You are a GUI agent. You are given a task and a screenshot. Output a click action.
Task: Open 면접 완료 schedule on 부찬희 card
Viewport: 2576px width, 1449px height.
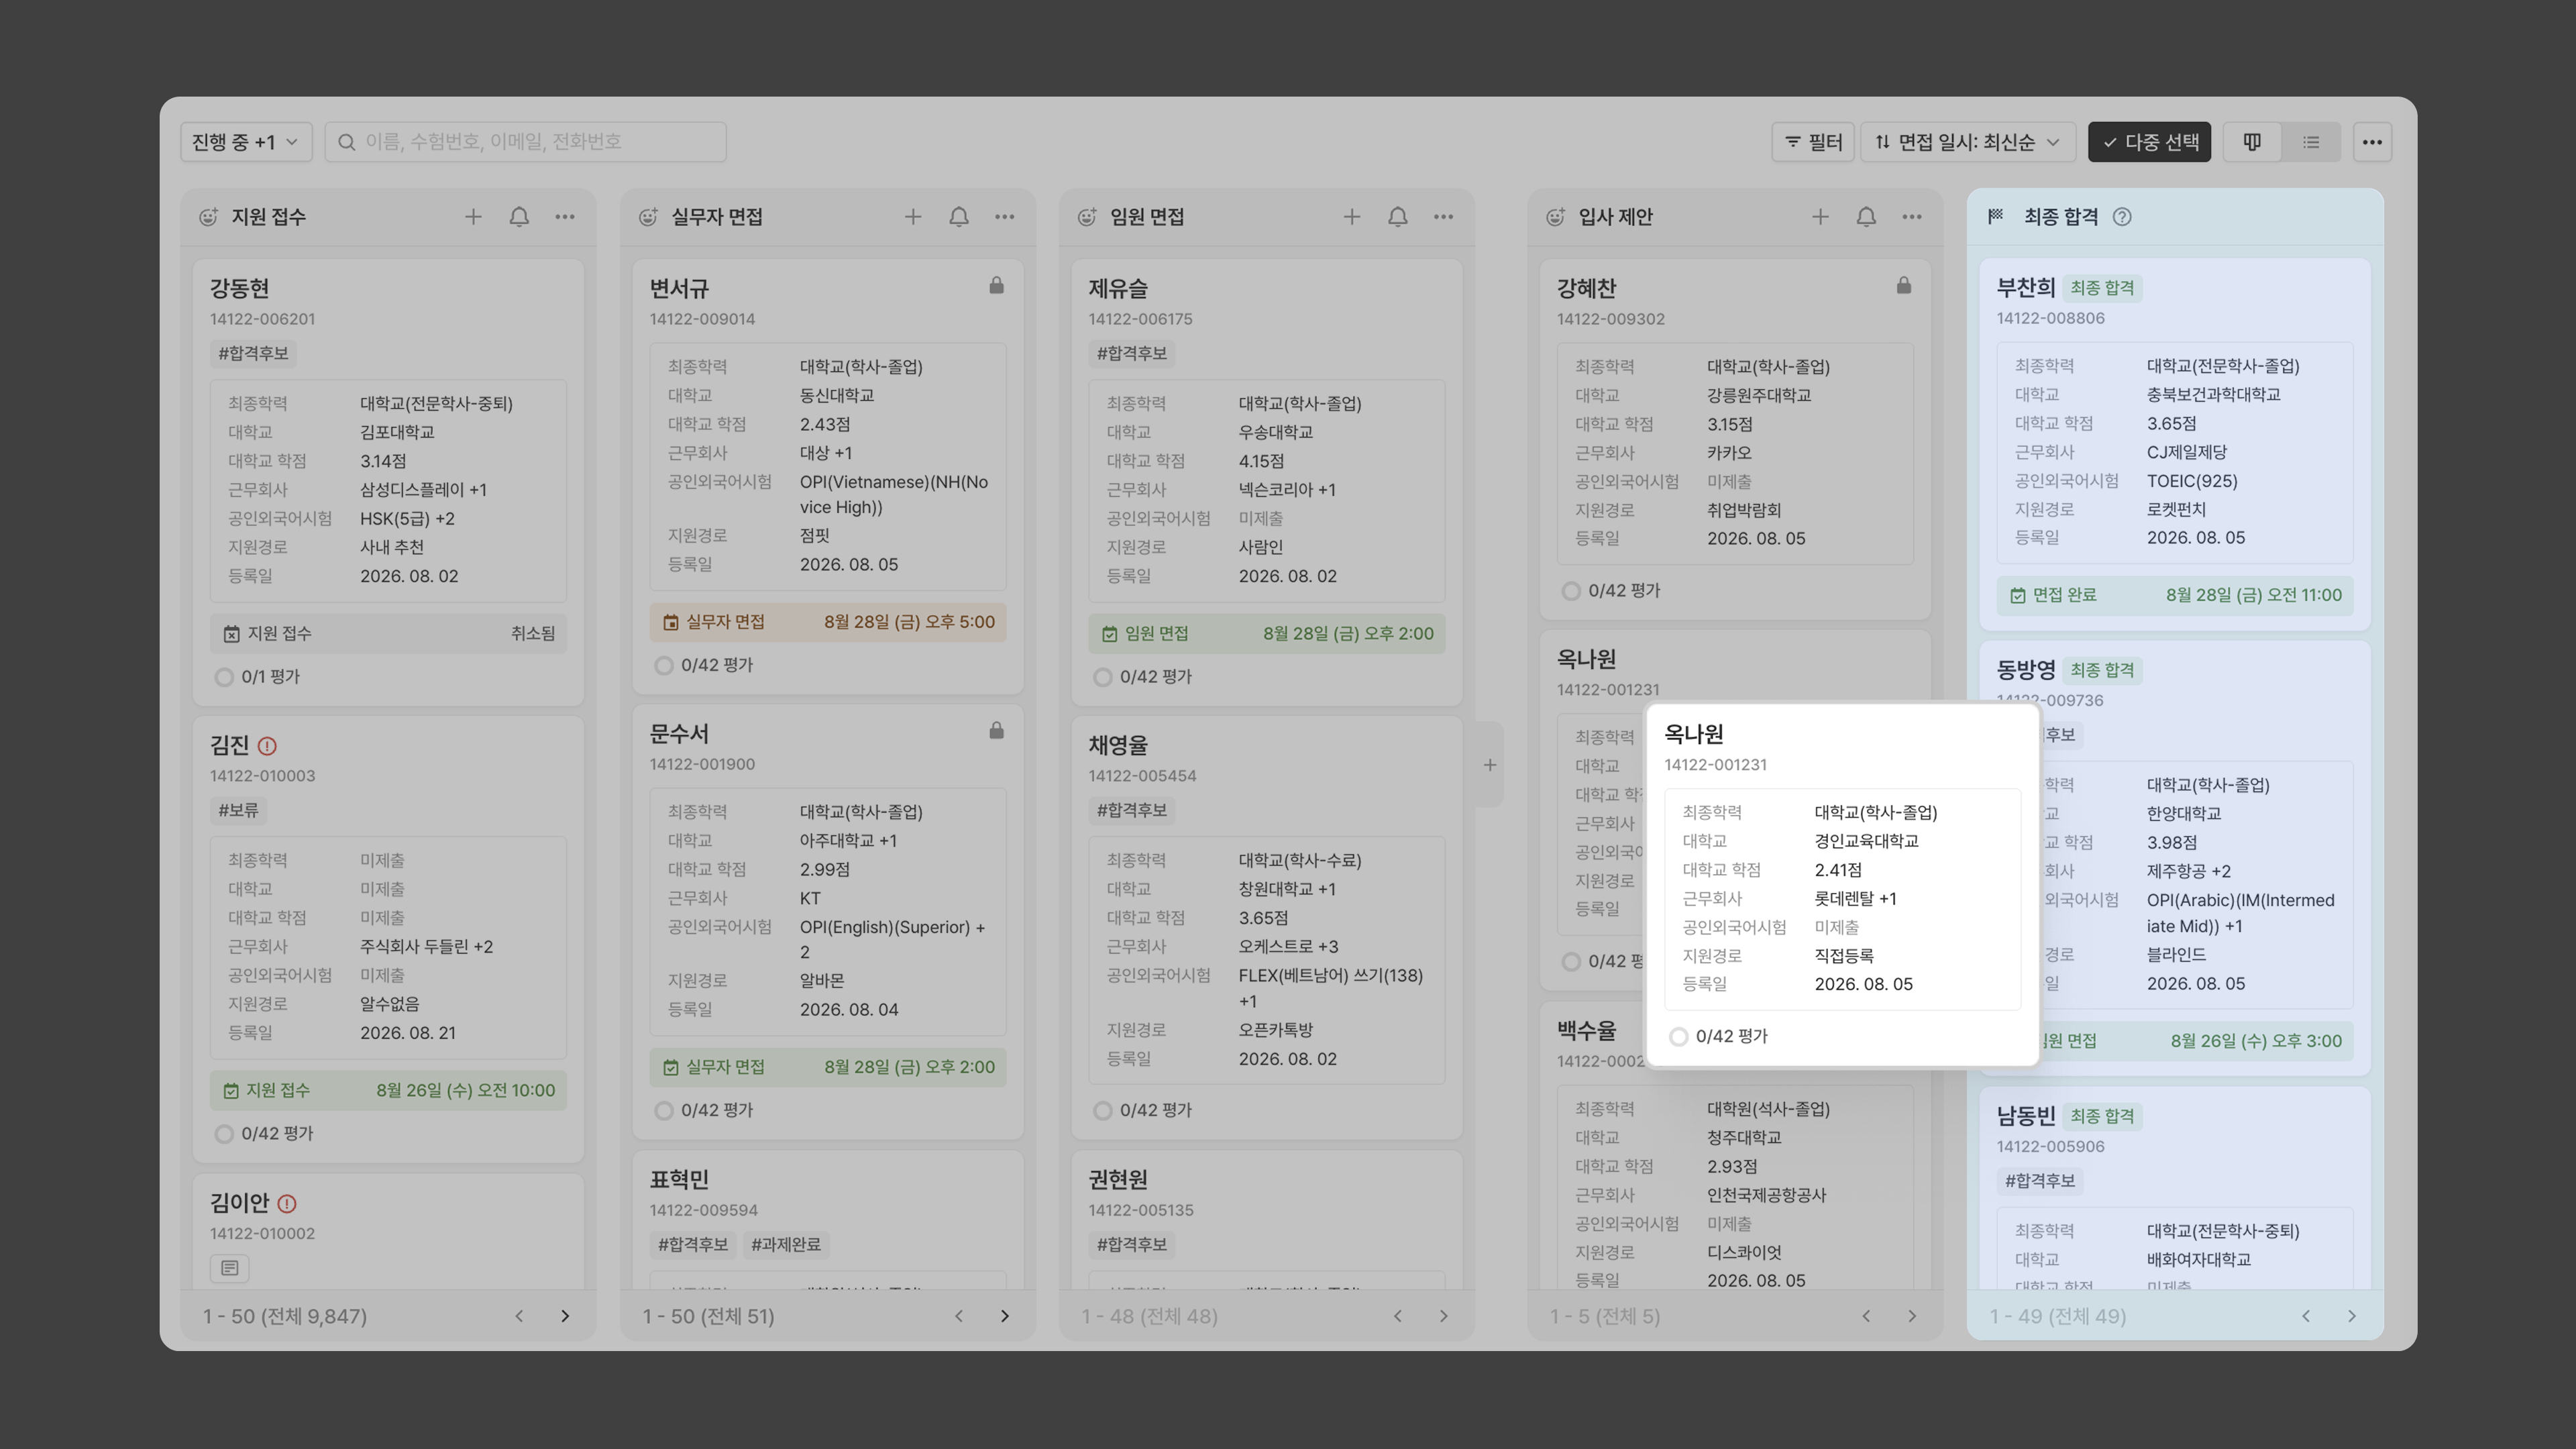(x=2175, y=595)
